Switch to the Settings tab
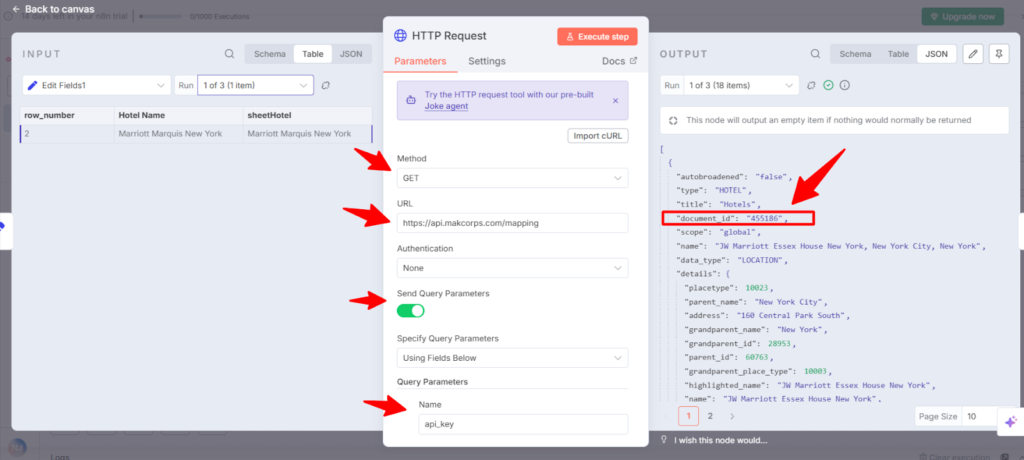 point(487,61)
